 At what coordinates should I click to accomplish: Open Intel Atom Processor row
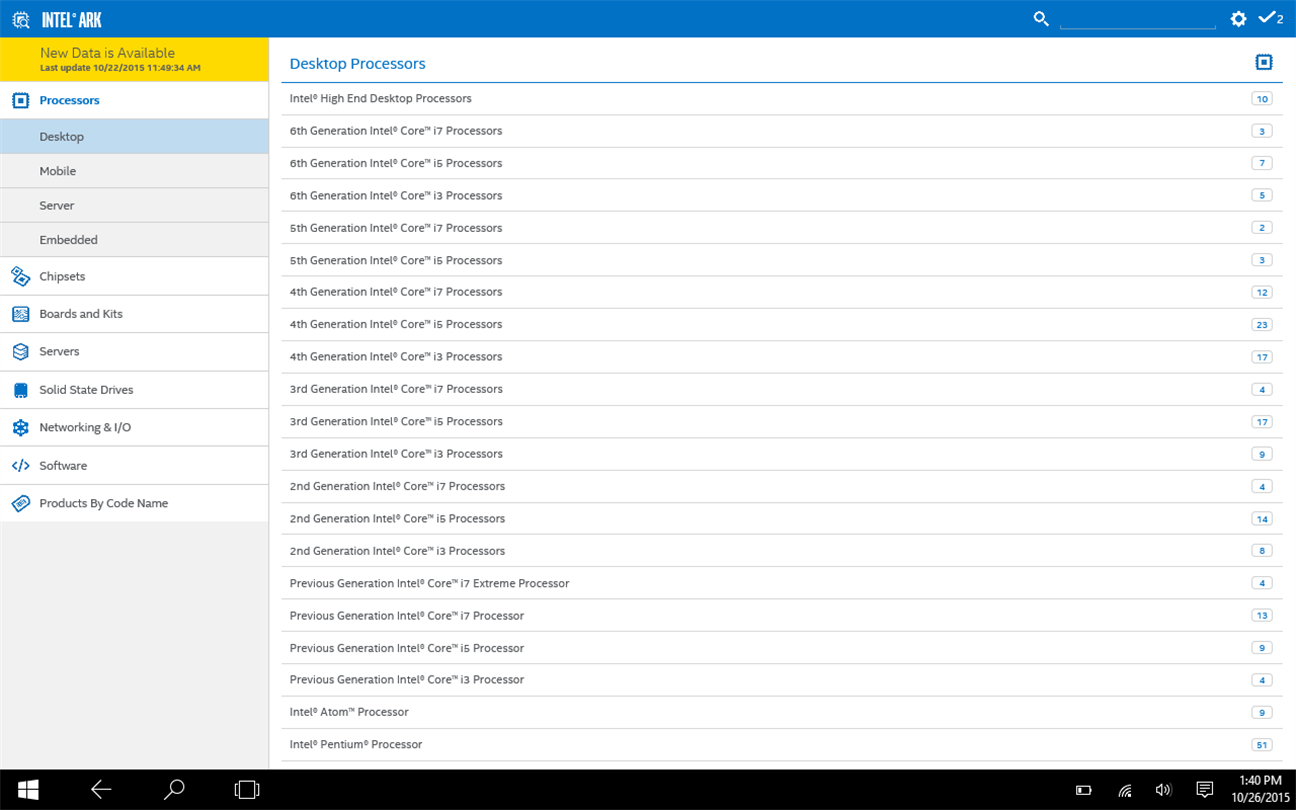click(x=782, y=712)
